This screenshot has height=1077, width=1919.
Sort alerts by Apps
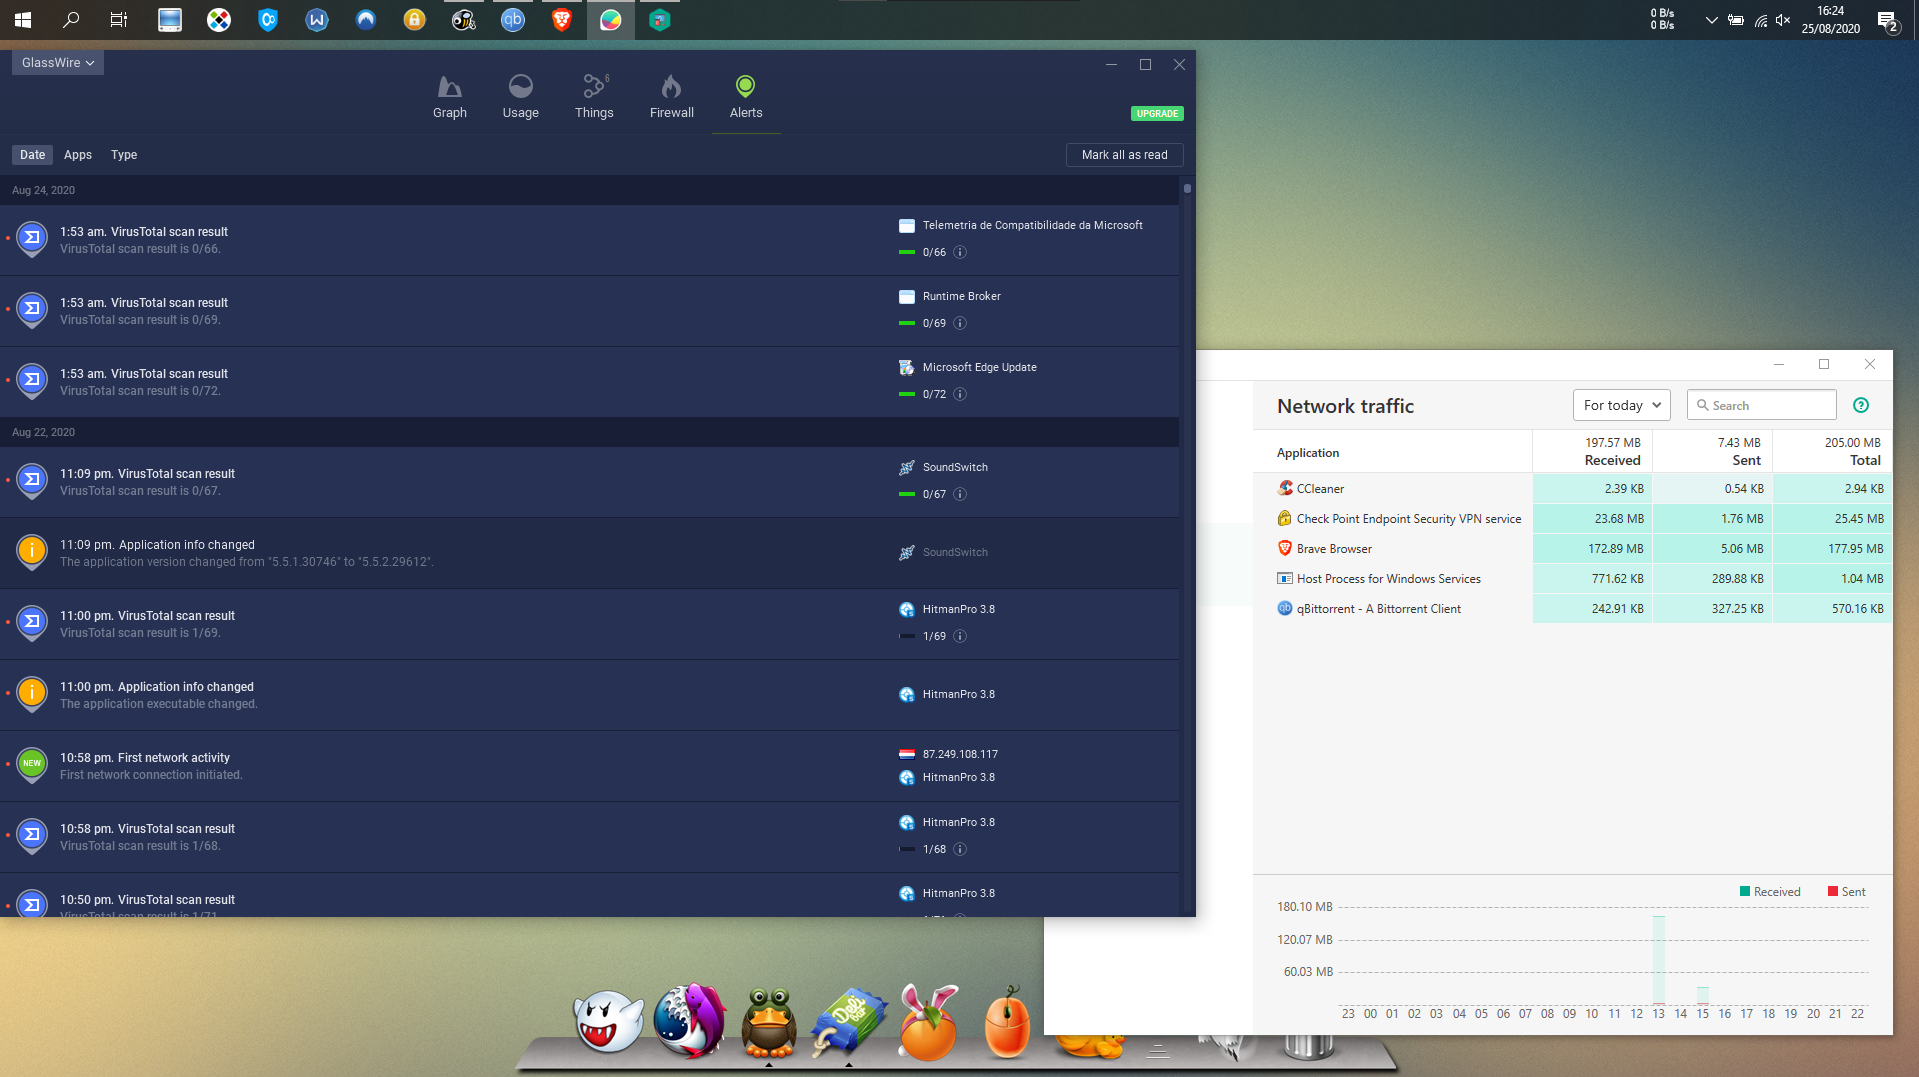[78, 155]
